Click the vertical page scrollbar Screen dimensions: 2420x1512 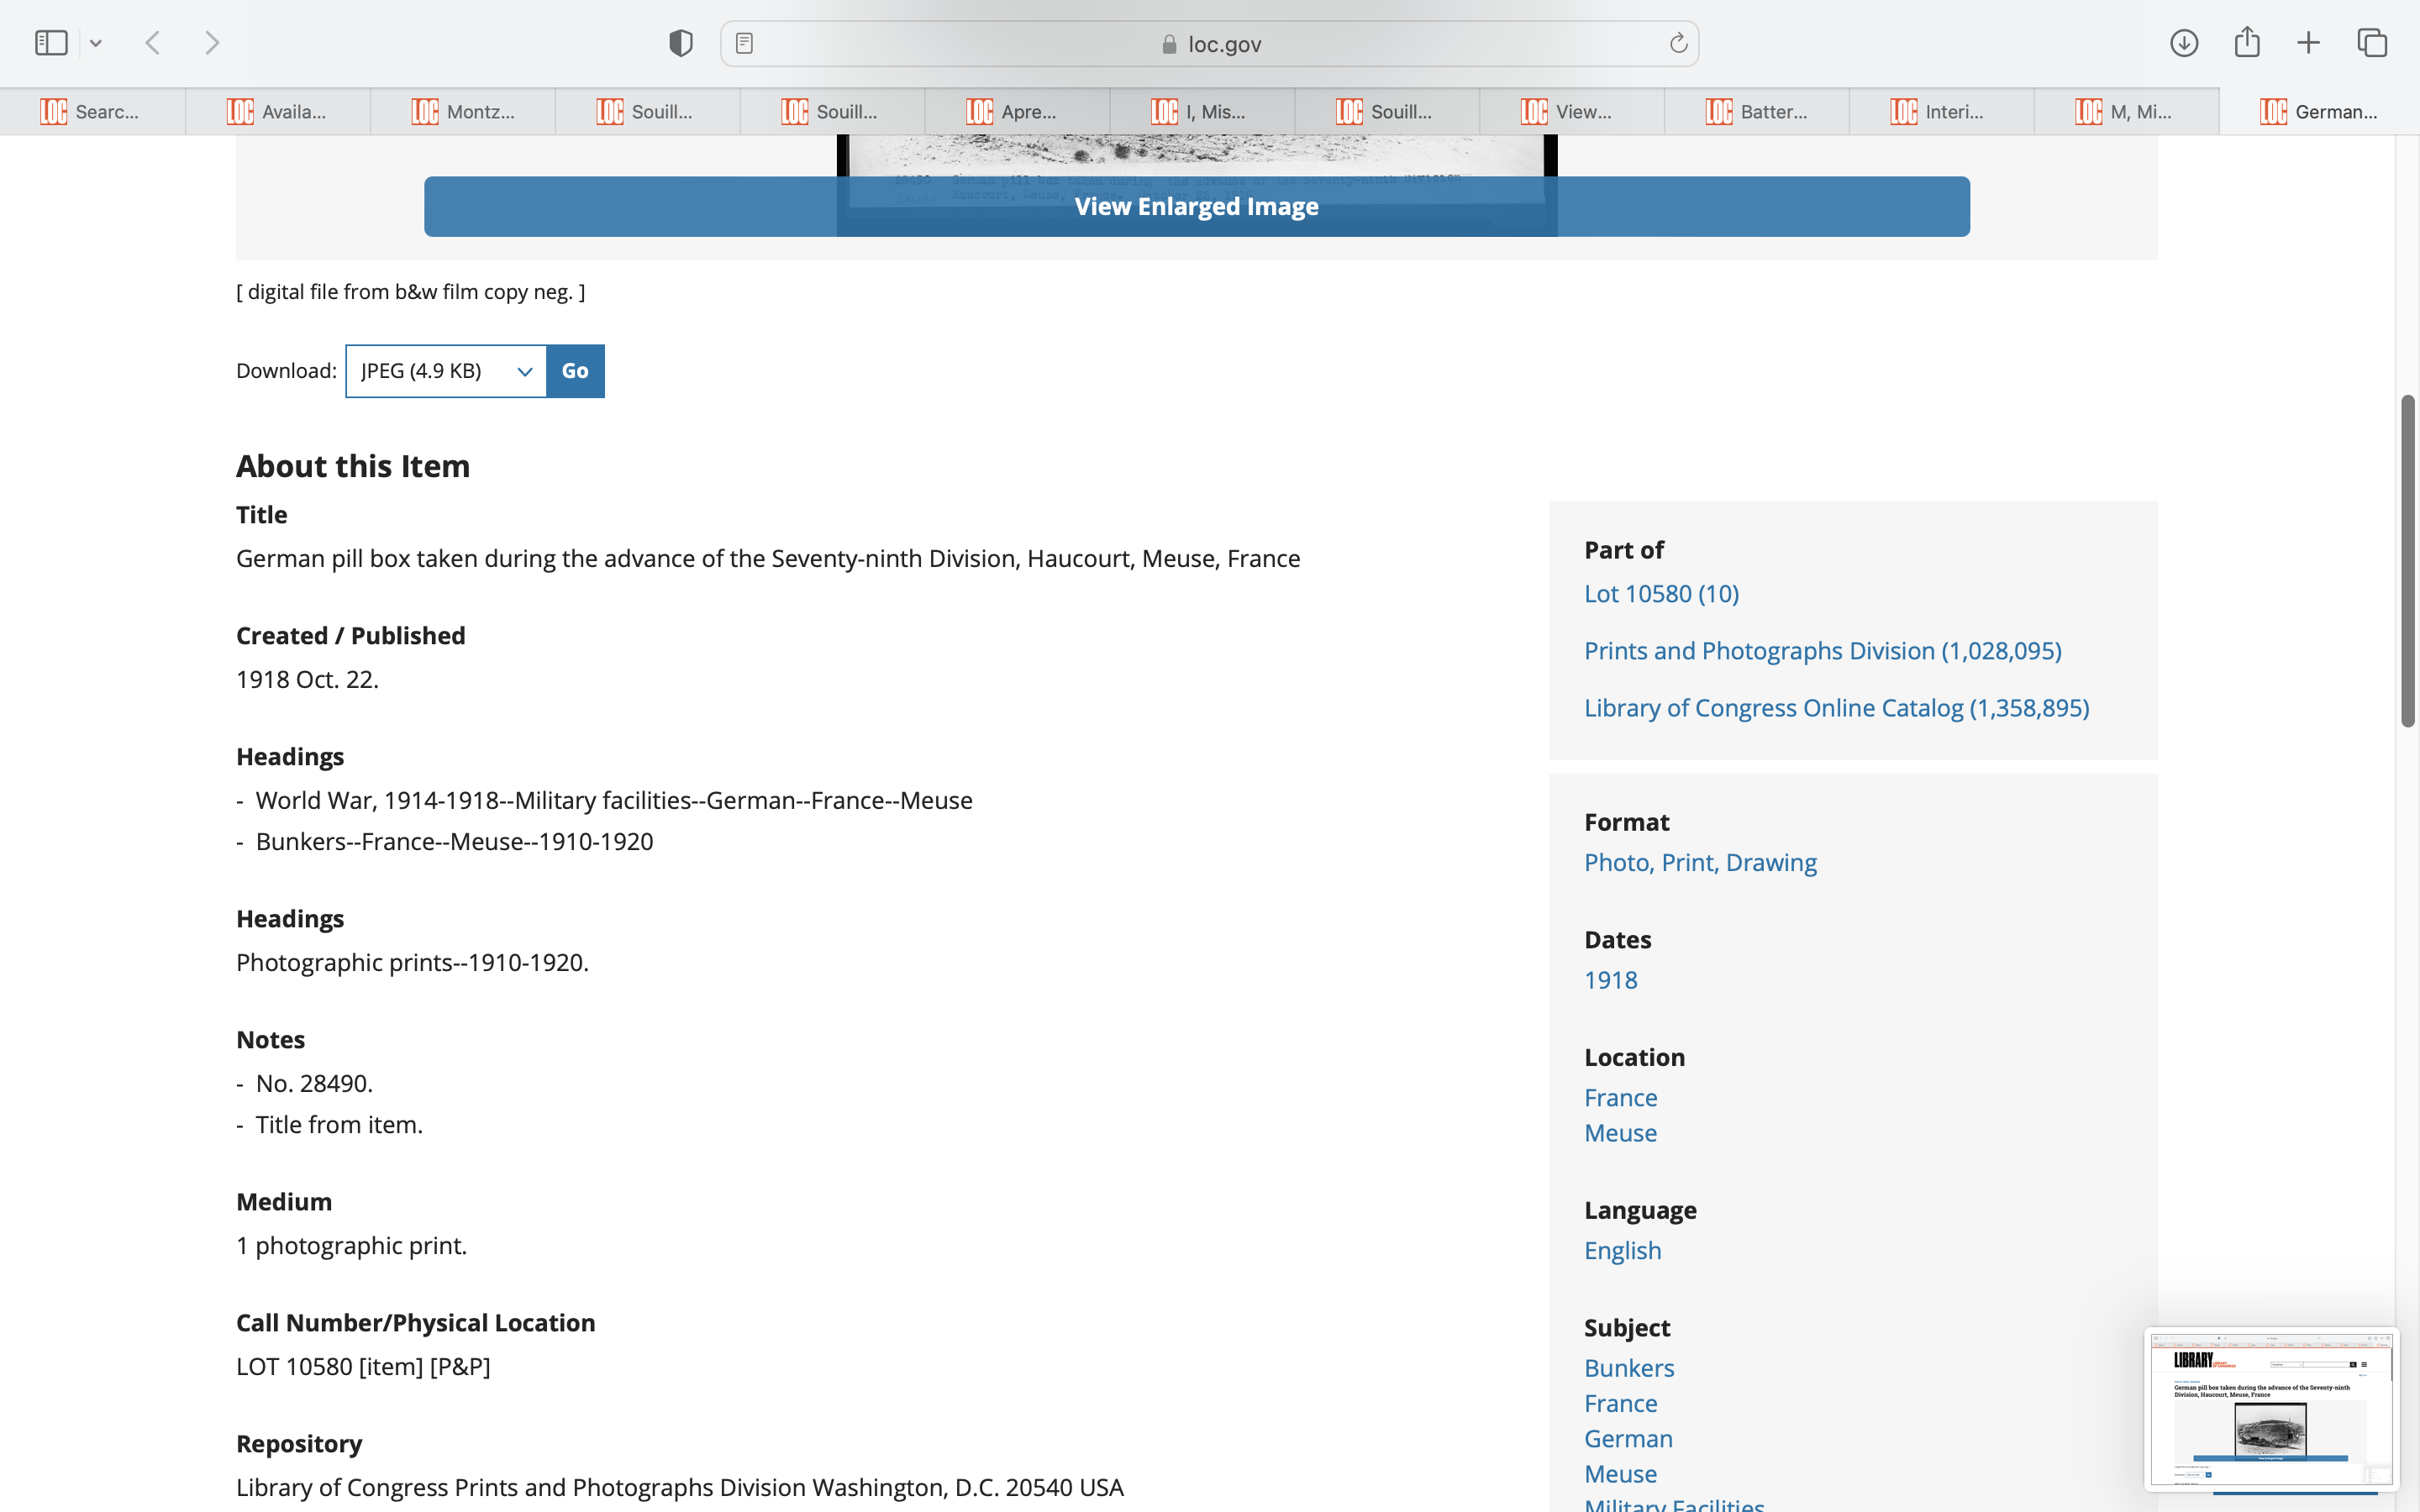pos(2407,560)
